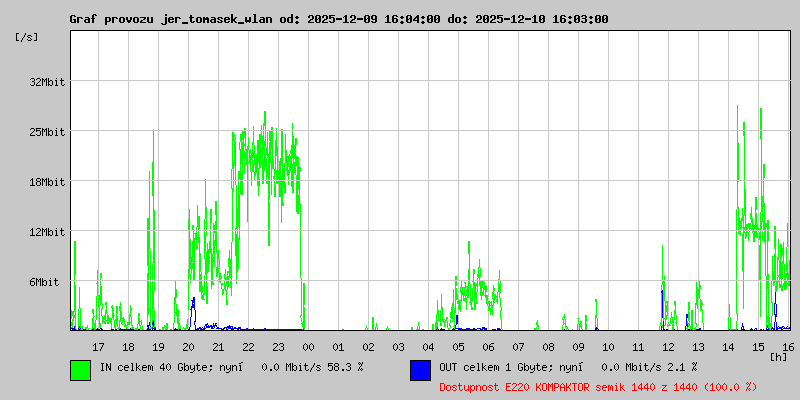The height and width of the screenshot is (400, 800).
Task: Select the 18Mbit y-axis label
Action: tap(47, 182)
